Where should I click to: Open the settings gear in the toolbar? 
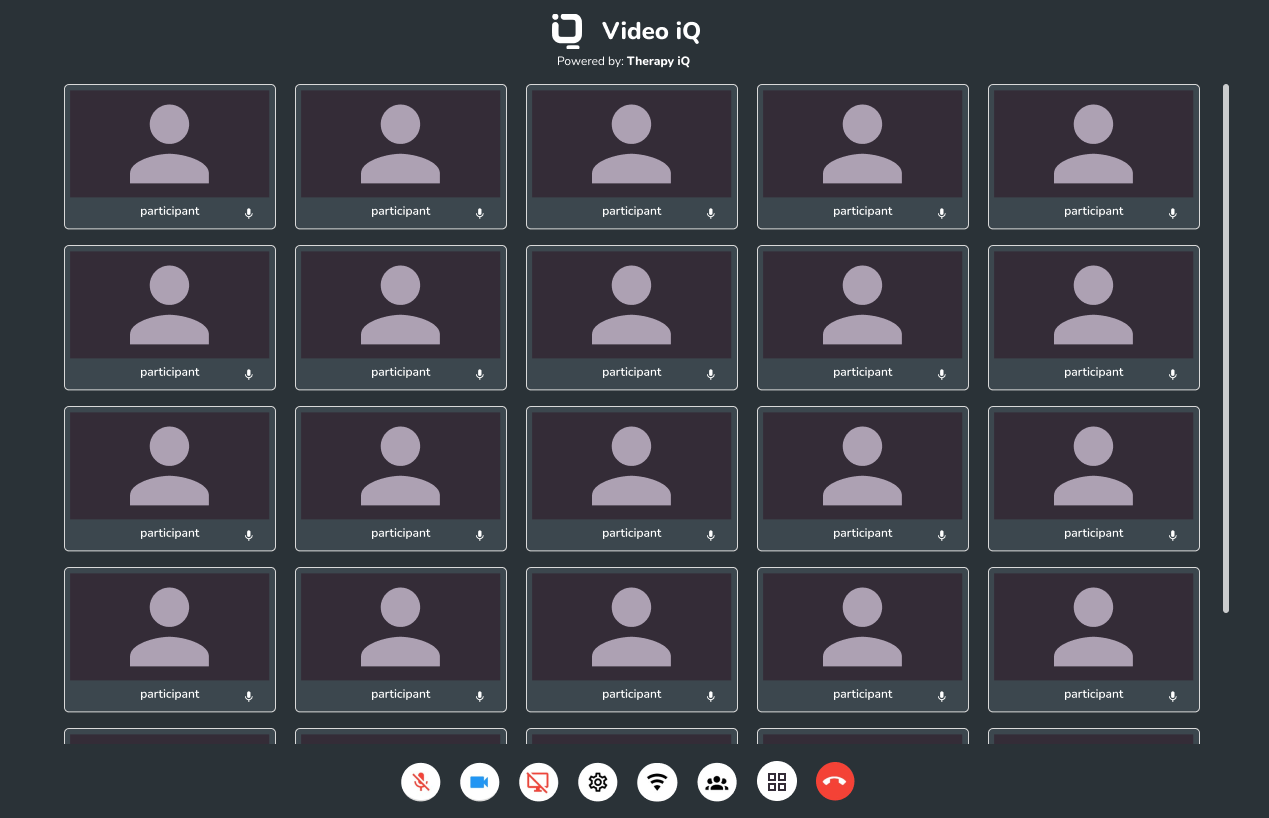598,781
